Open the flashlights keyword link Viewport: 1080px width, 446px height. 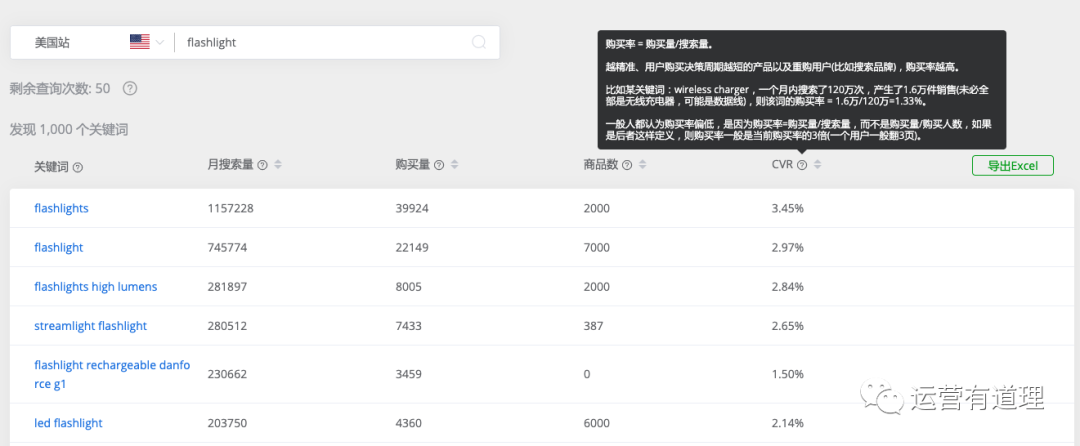(x=61, y=208)
